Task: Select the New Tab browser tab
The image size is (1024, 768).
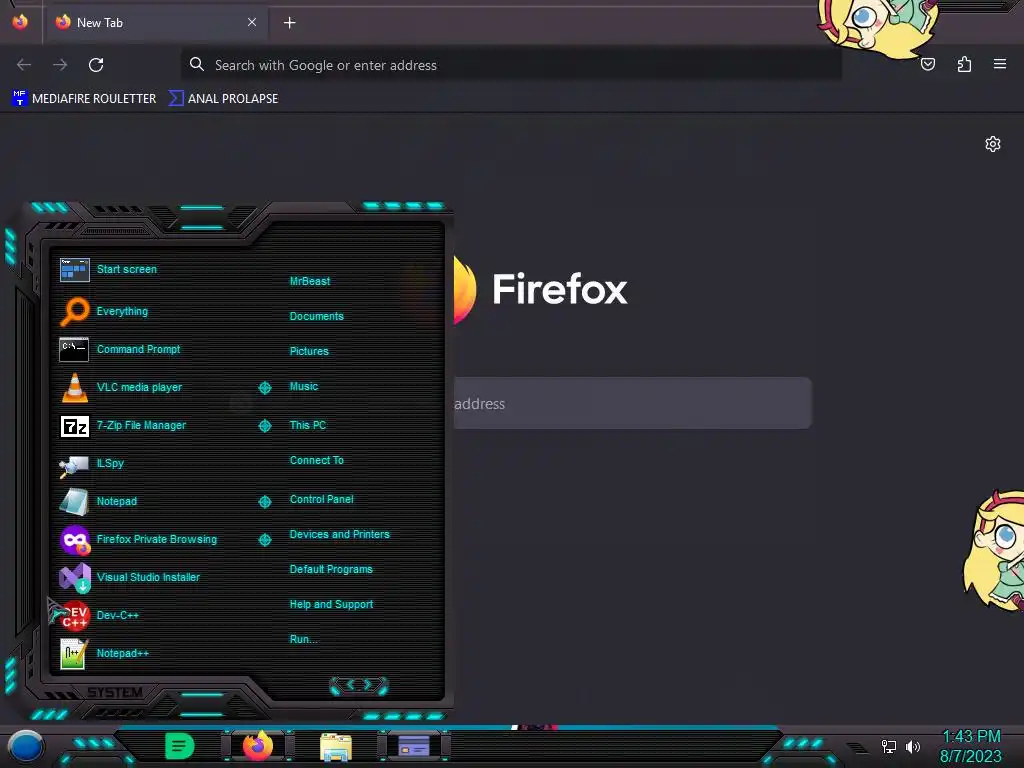Action: 155,23
